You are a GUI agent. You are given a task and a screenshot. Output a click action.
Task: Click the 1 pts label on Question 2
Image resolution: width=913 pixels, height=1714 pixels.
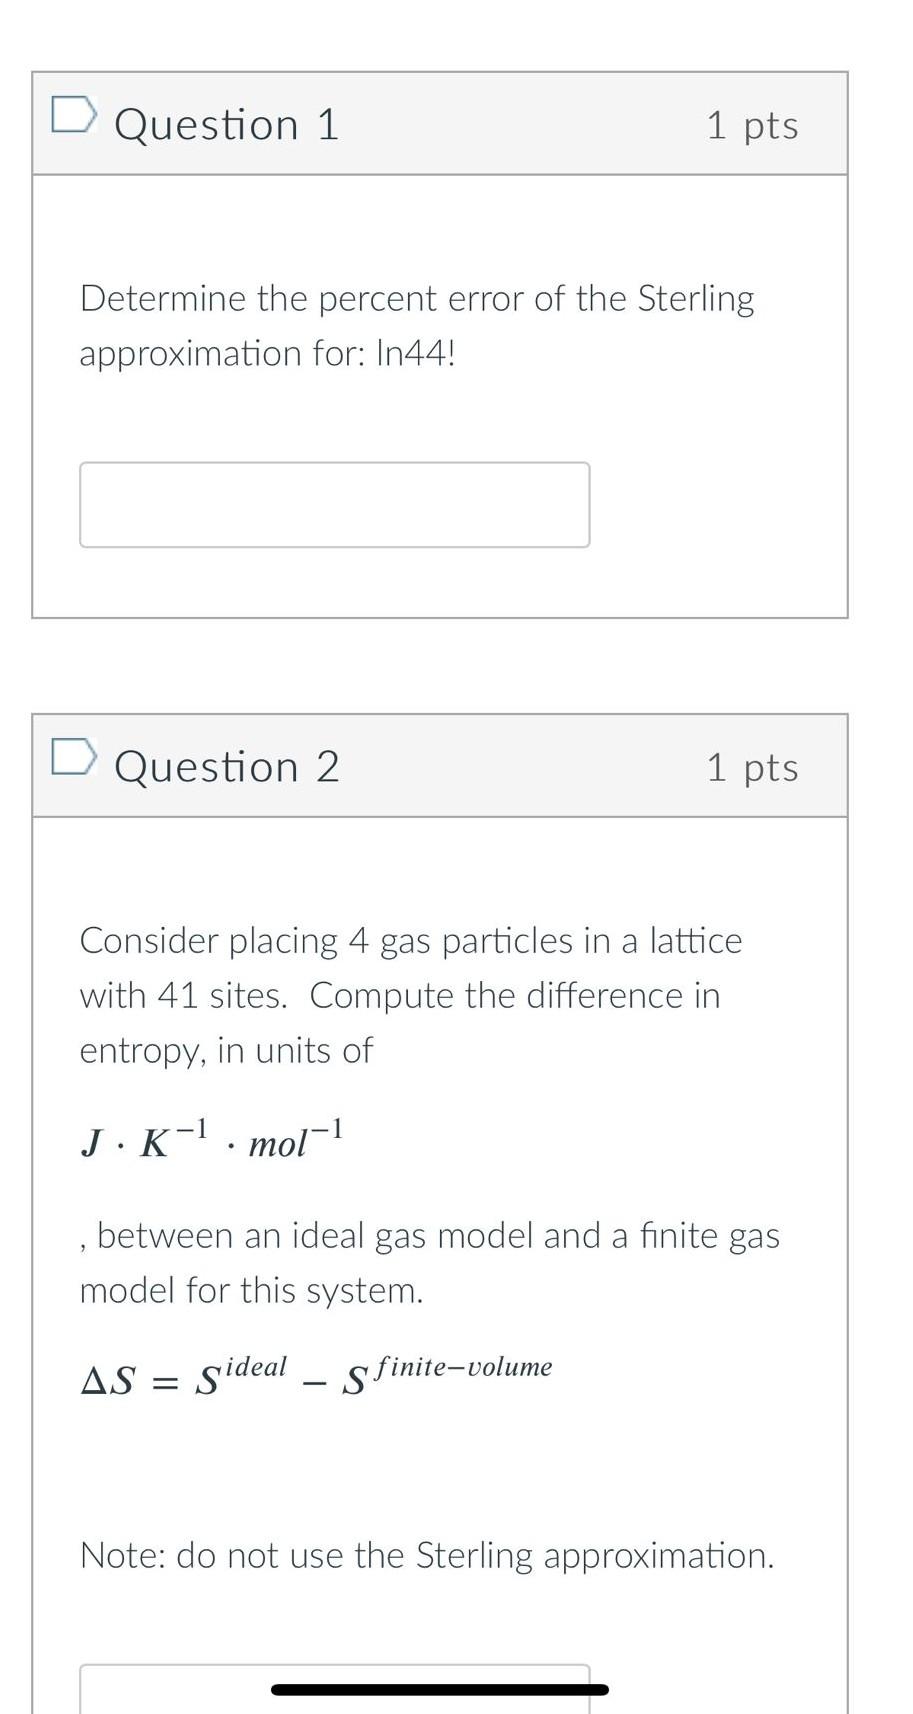click(753, 766)
